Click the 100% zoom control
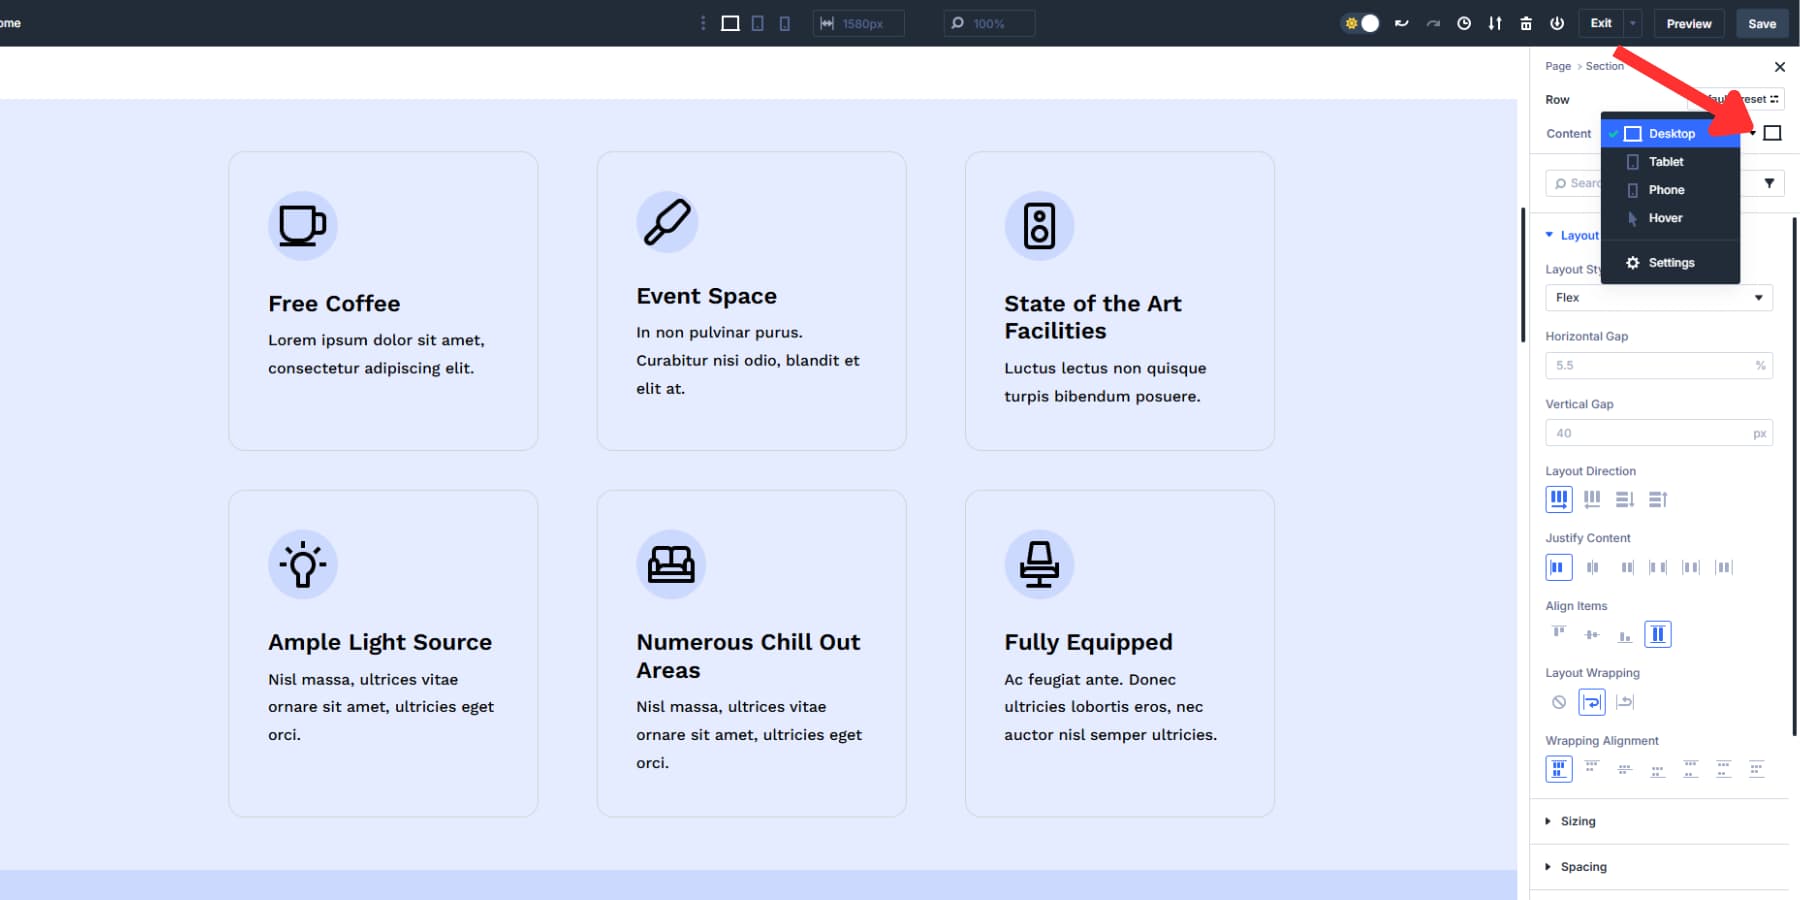 tap(988, 23)
